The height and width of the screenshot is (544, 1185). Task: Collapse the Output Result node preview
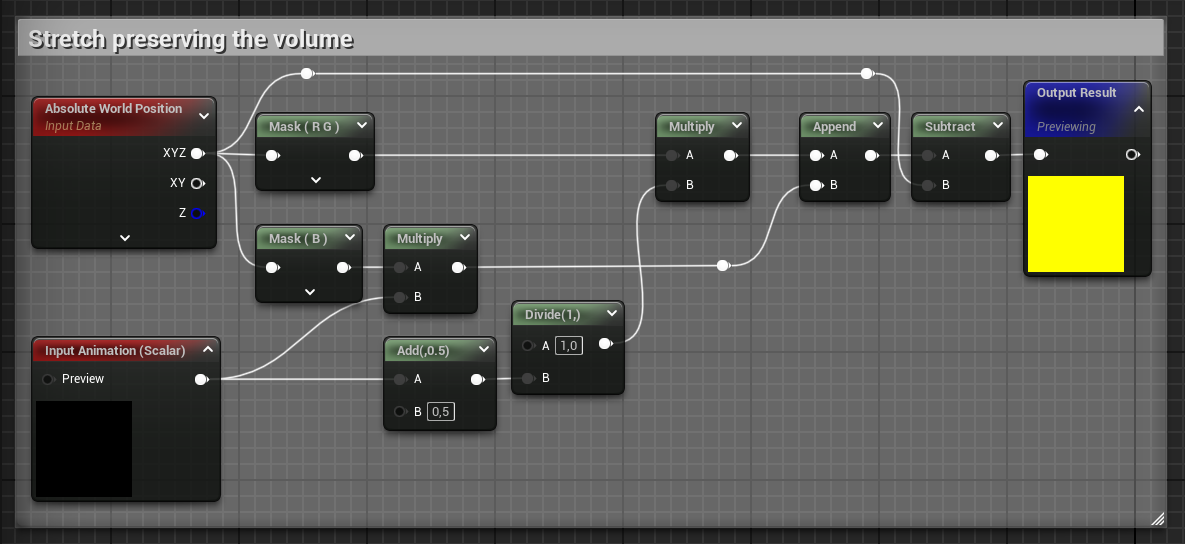point(1139,110)
